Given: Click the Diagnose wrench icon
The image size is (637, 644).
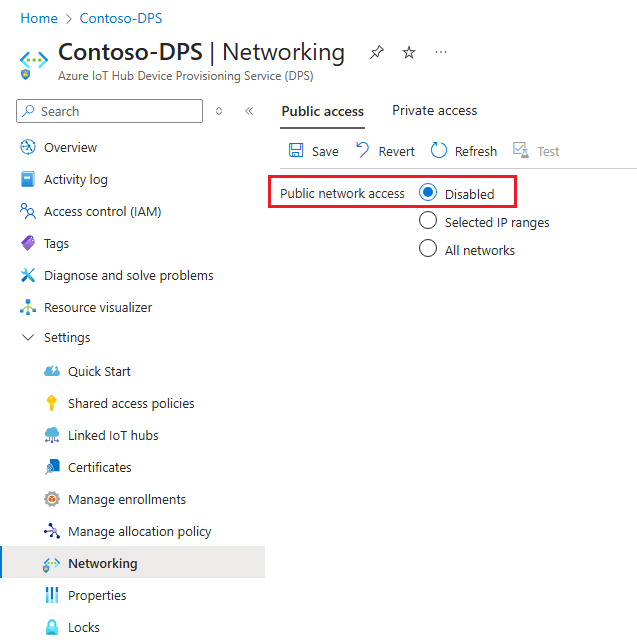Looking at the screenshot, I should pos(28,275).
